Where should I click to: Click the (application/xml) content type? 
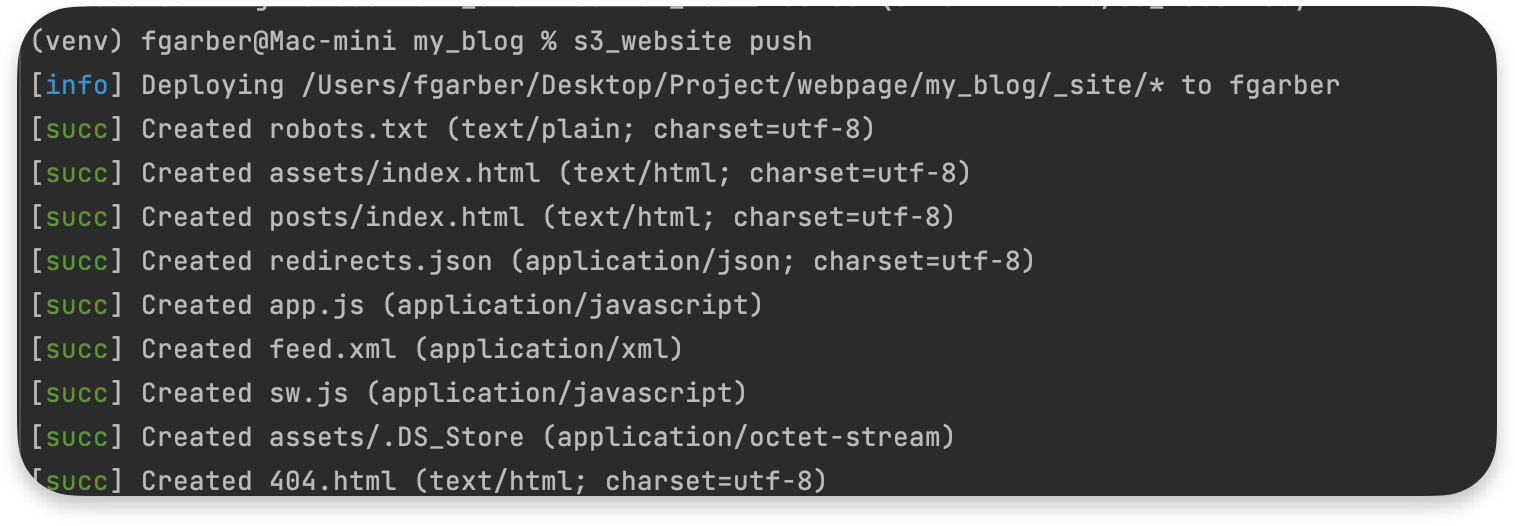[x=548, y=350]
